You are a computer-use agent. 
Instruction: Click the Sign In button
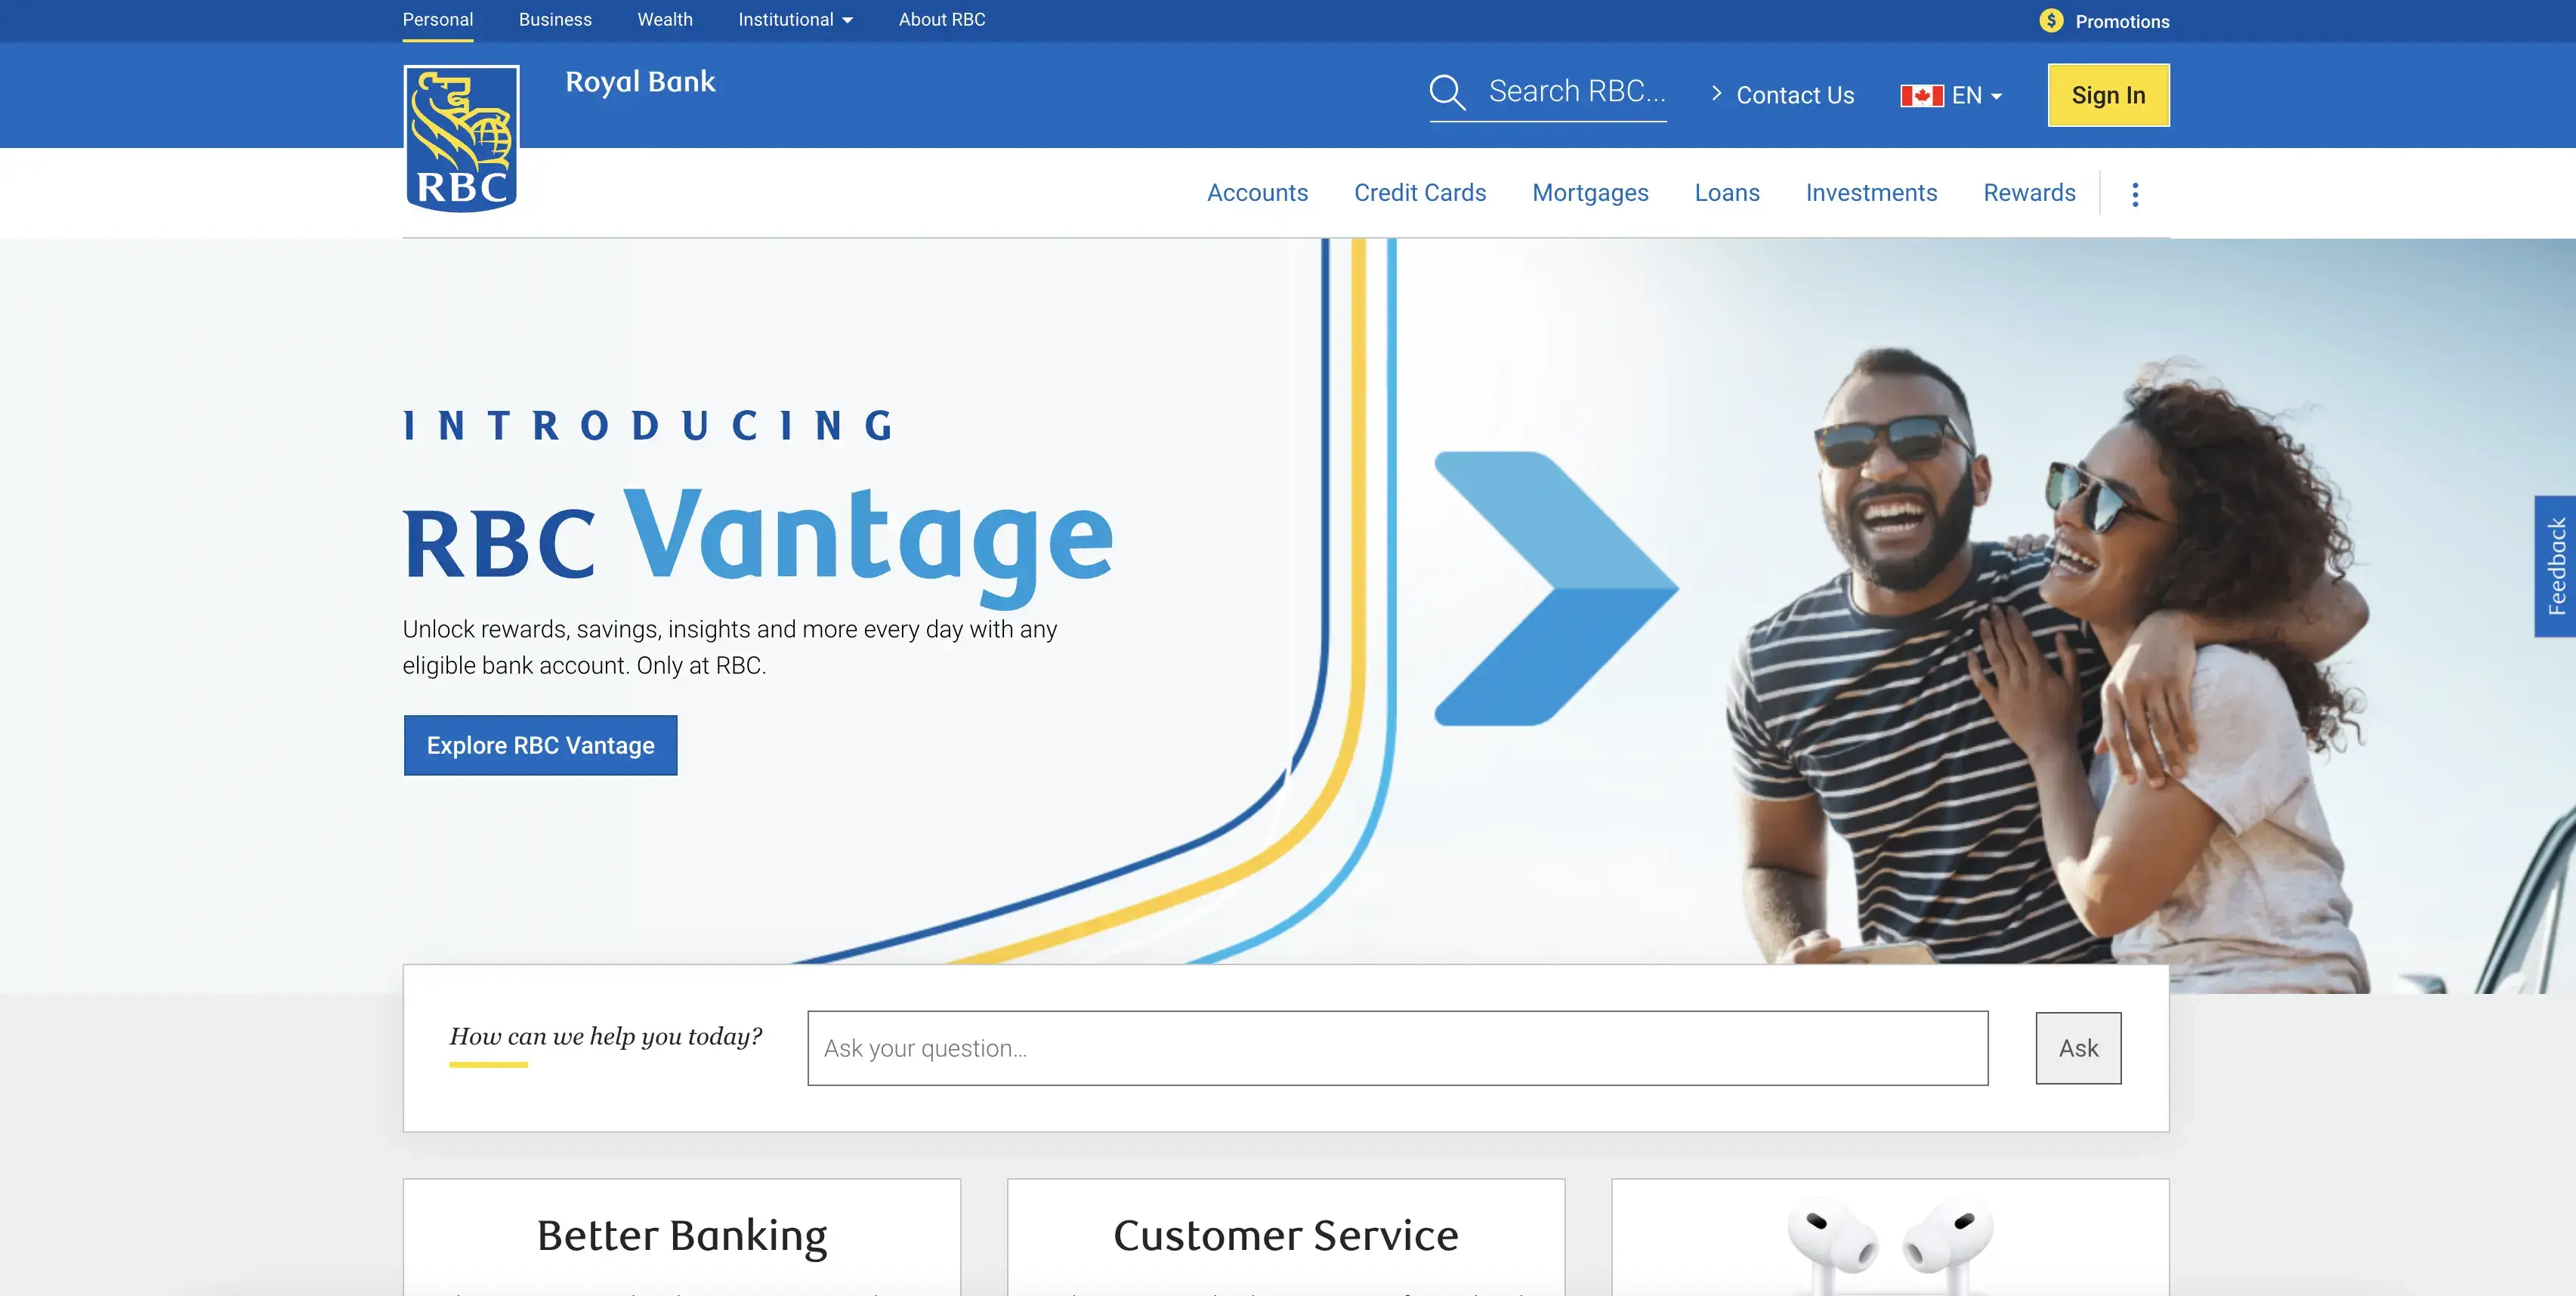[2108, 95]
